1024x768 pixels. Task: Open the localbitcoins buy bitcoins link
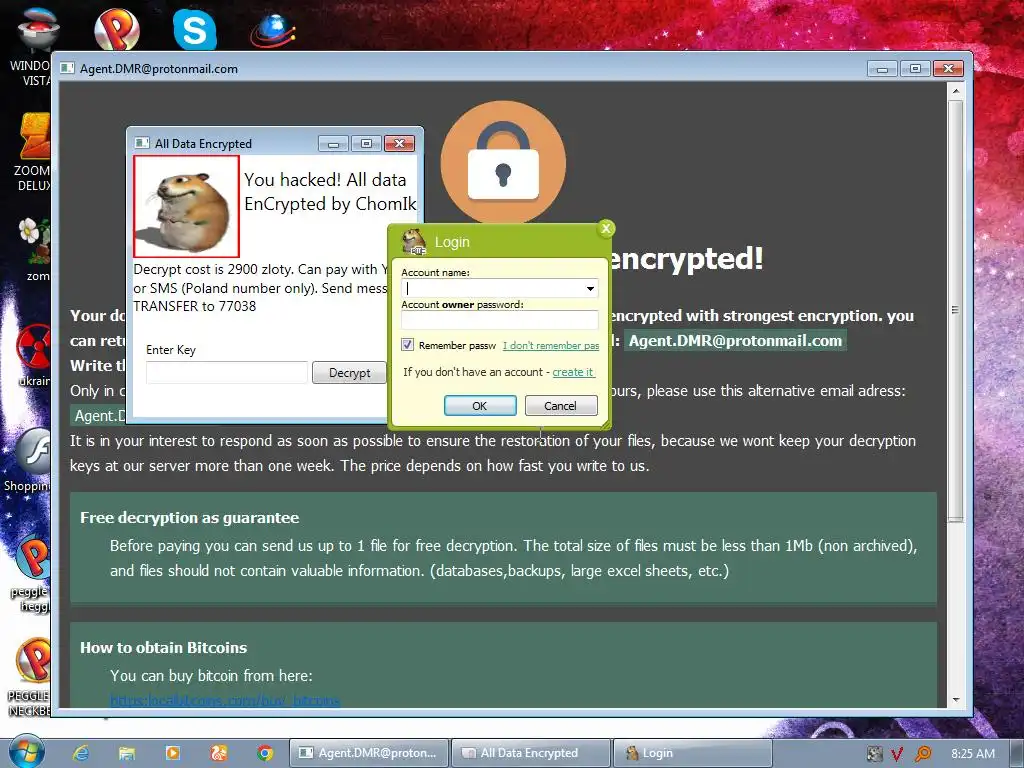[225, 700]
